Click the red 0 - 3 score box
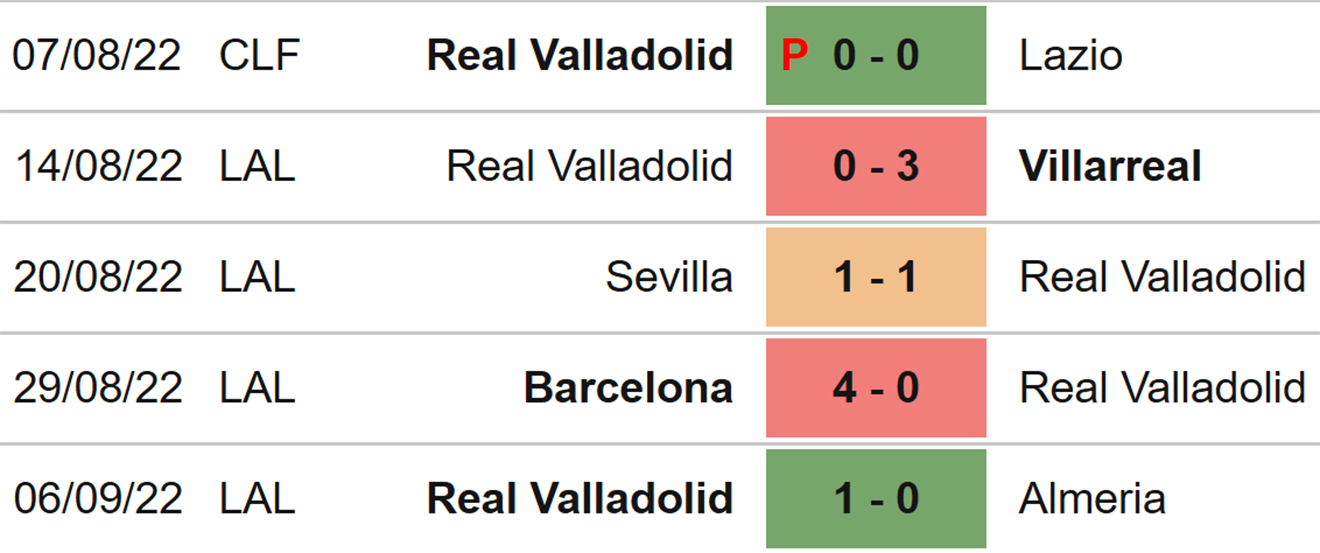The height and width of the screenshot is (553, 1320). pos(876,166)
